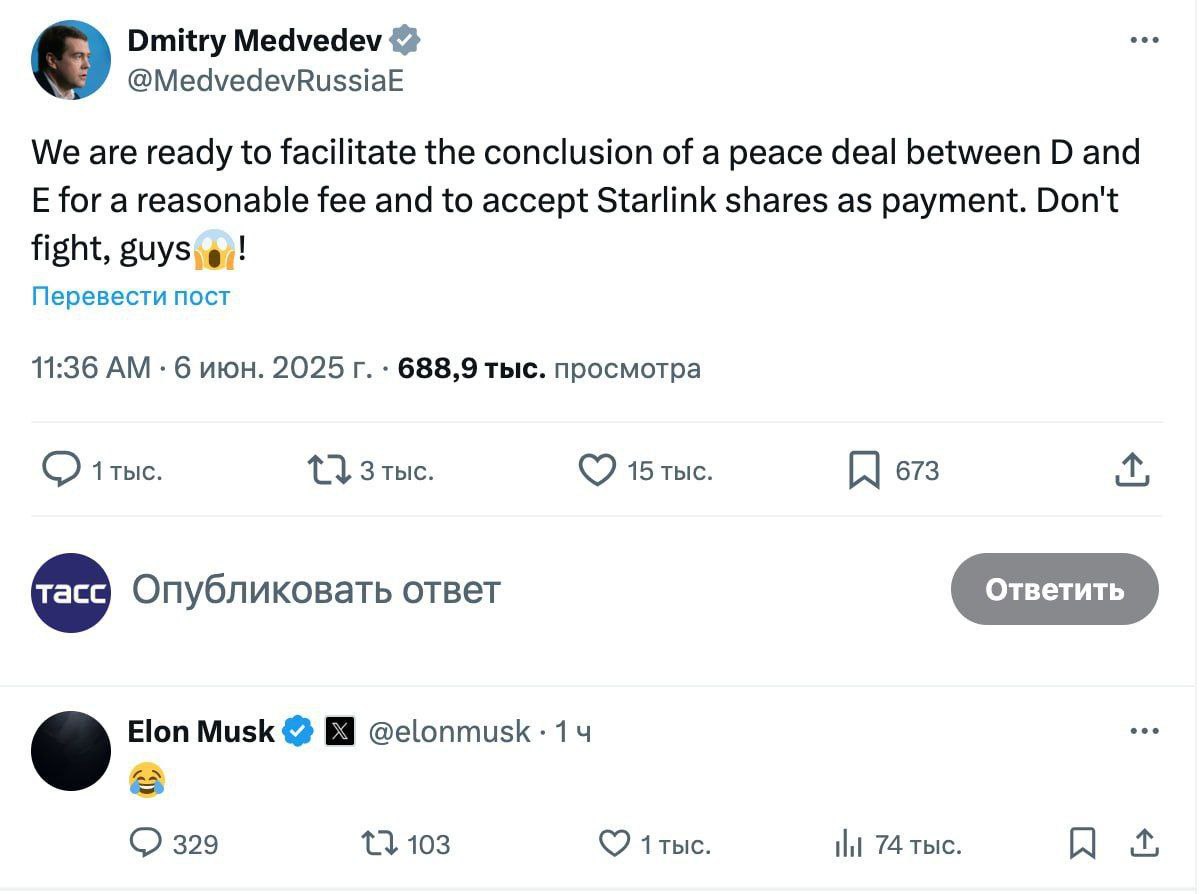Bookmark Elon Musk's reply
1200x894 pixels.
tap(1082, 844)
